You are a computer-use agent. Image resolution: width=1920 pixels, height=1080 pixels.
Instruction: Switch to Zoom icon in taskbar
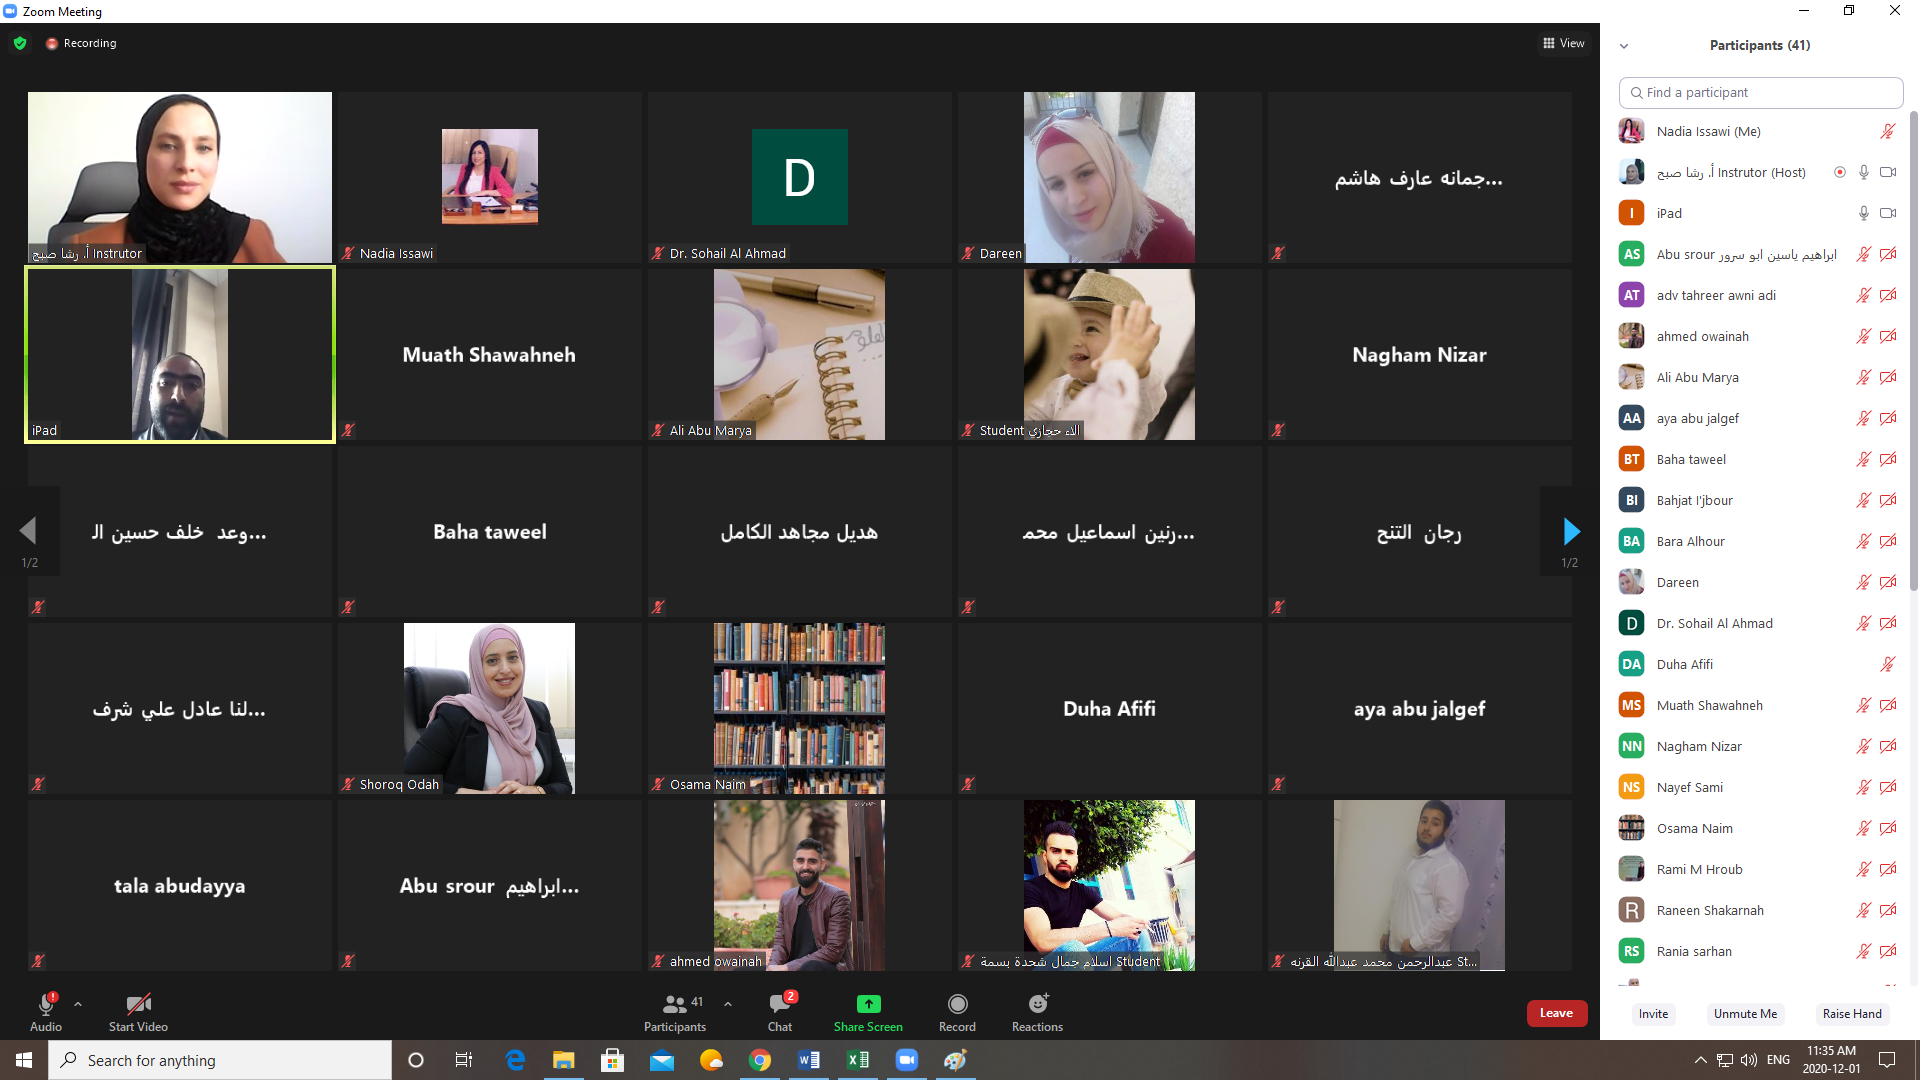[x=907, y=1060]
